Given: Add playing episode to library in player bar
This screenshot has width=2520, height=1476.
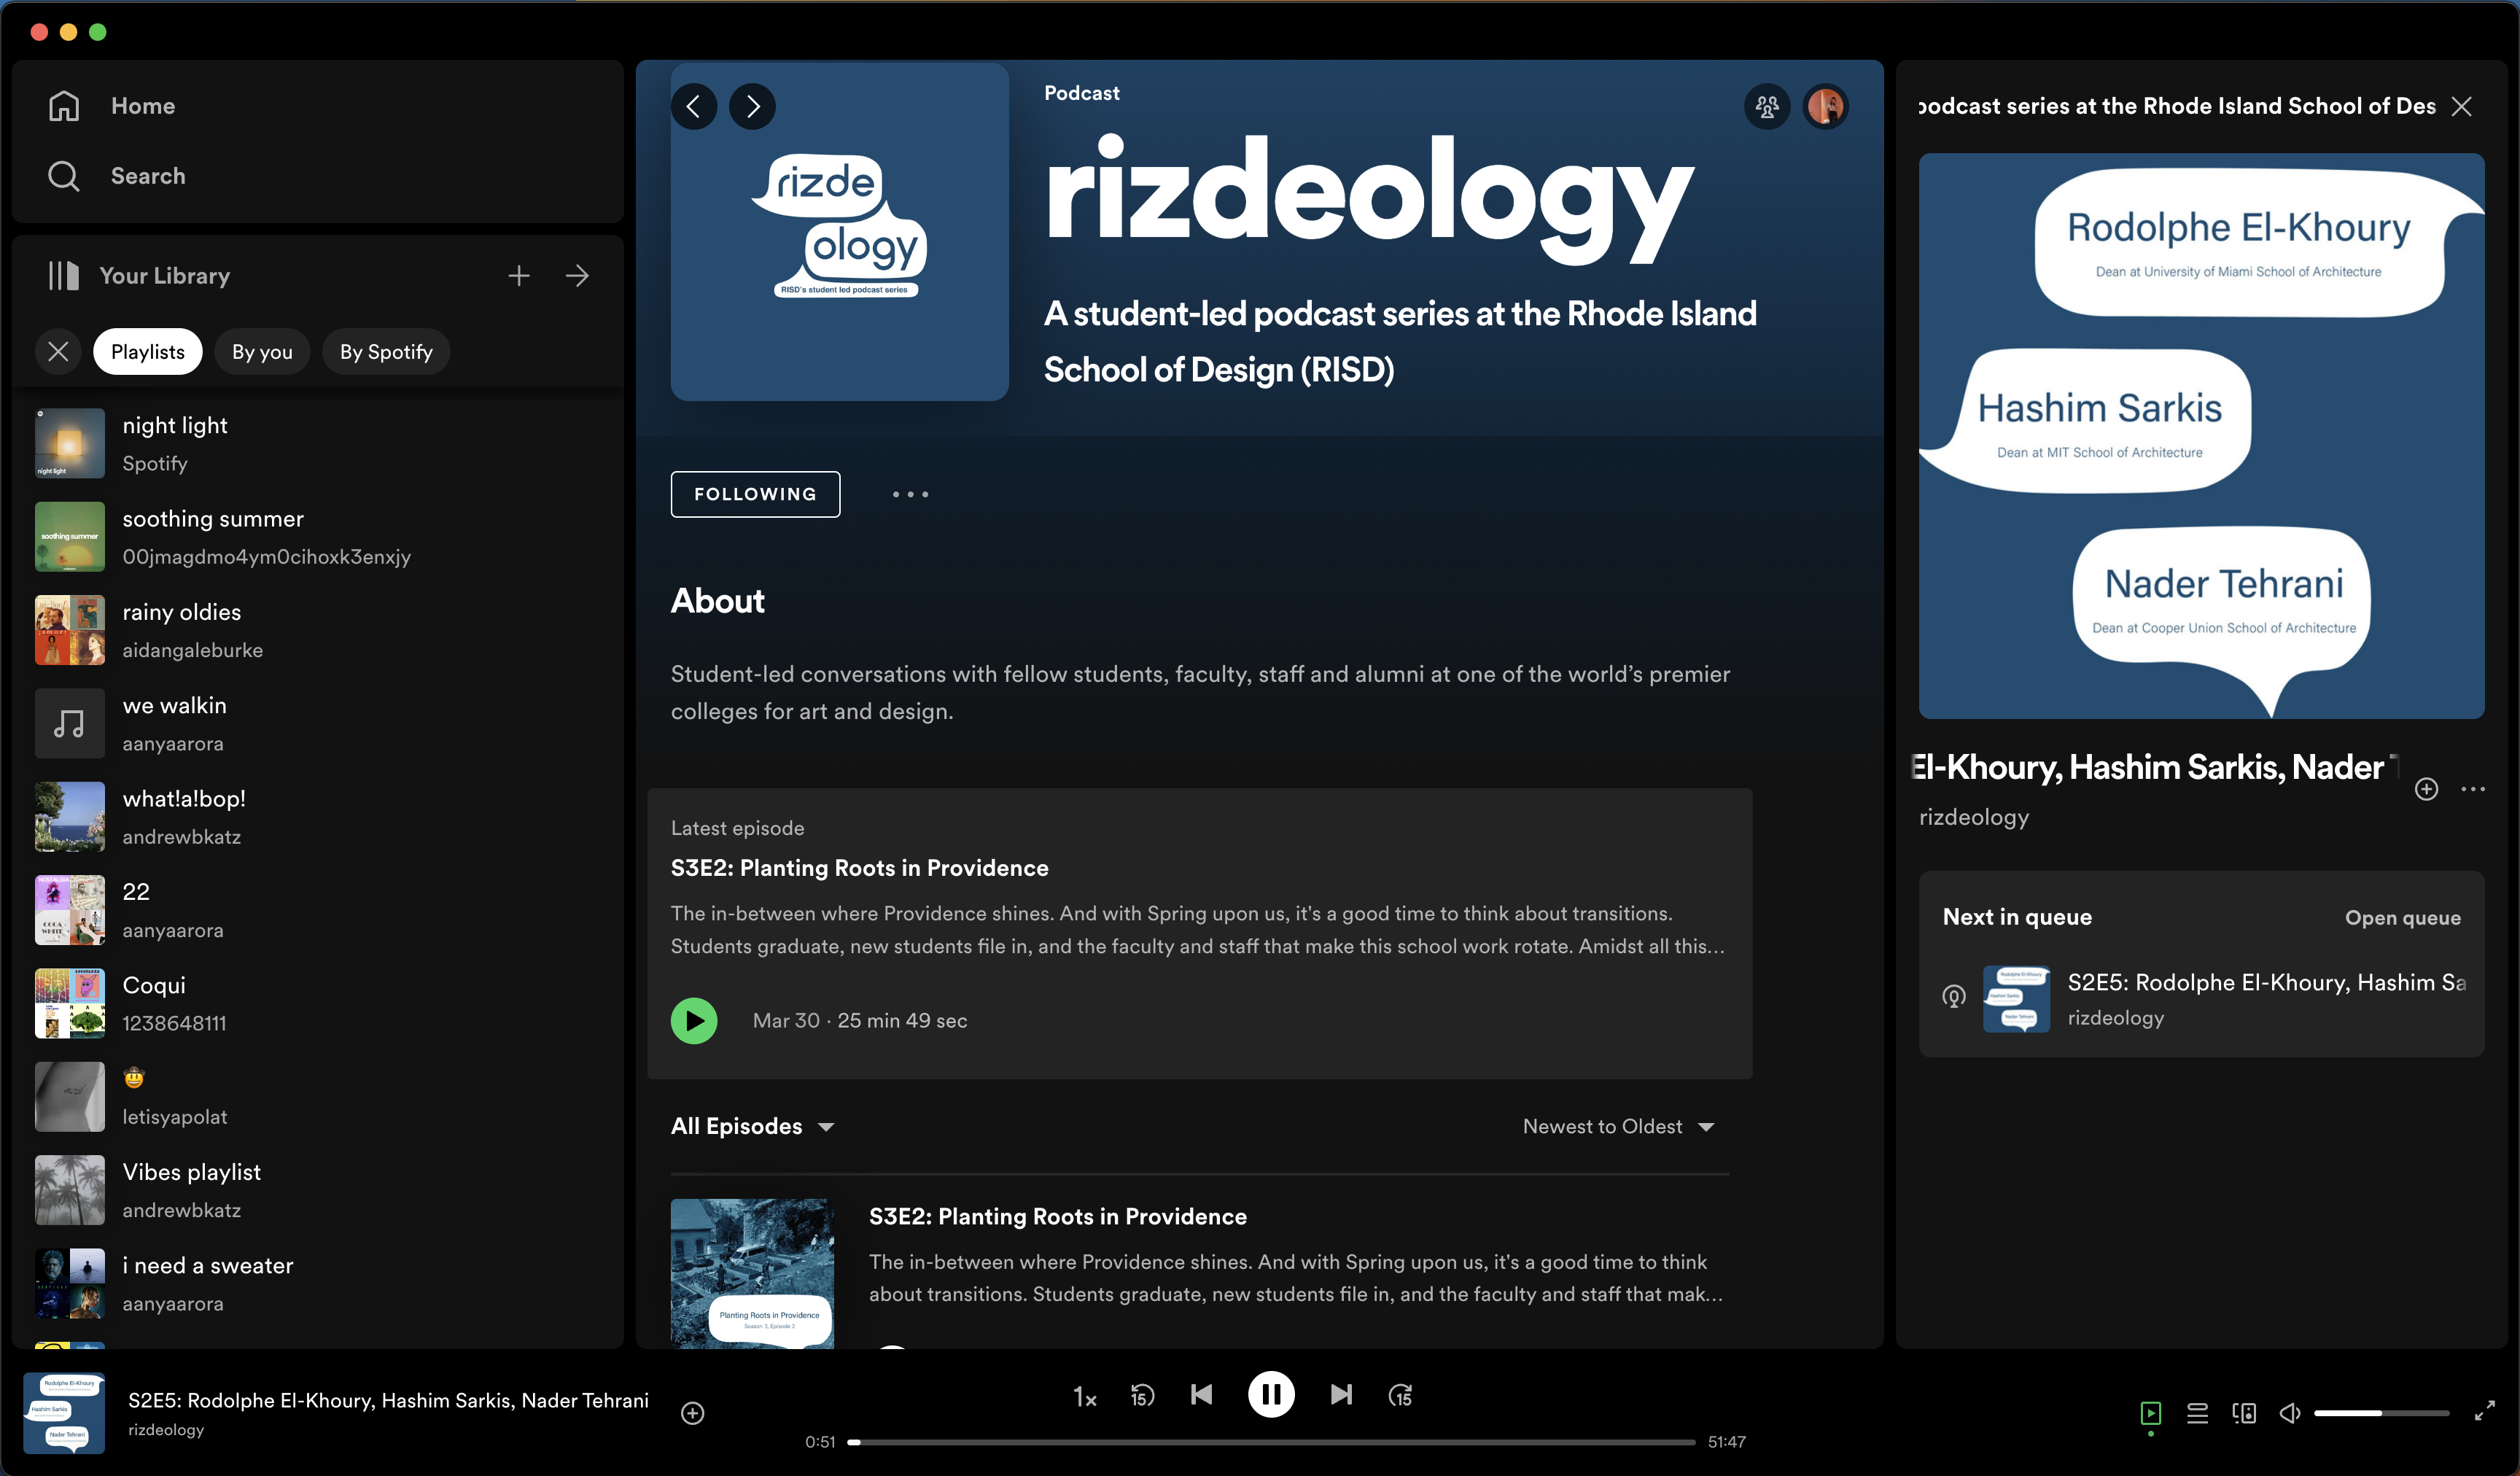Looking at the screenshot, I should [693, 1413].
